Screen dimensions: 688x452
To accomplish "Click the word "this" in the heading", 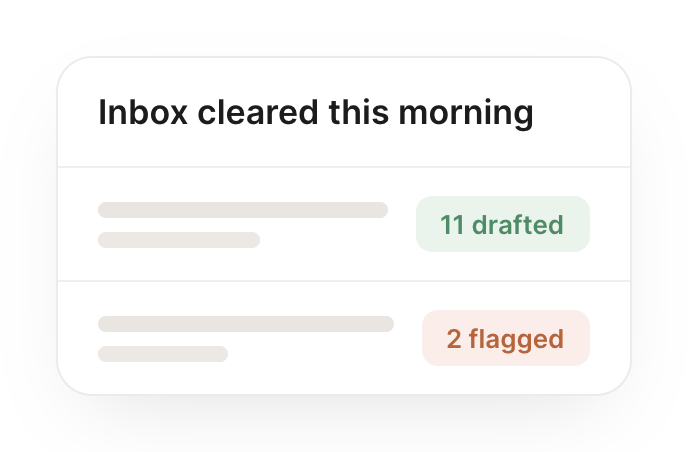I will pos(358,112).
